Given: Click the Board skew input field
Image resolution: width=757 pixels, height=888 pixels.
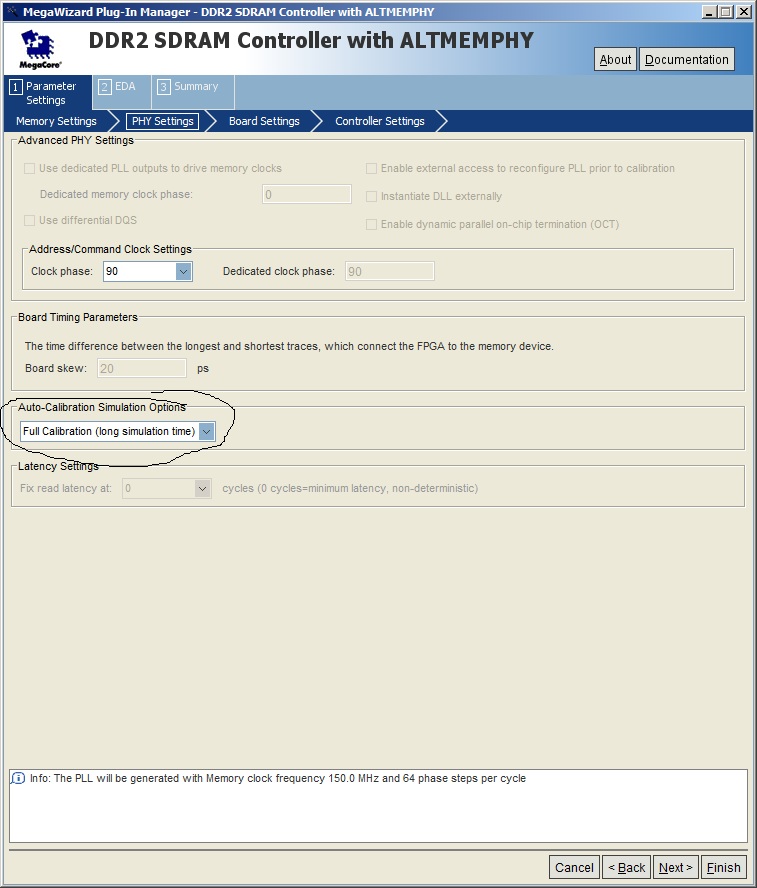Looking at the screenshot, I should (x=142, y=368).
